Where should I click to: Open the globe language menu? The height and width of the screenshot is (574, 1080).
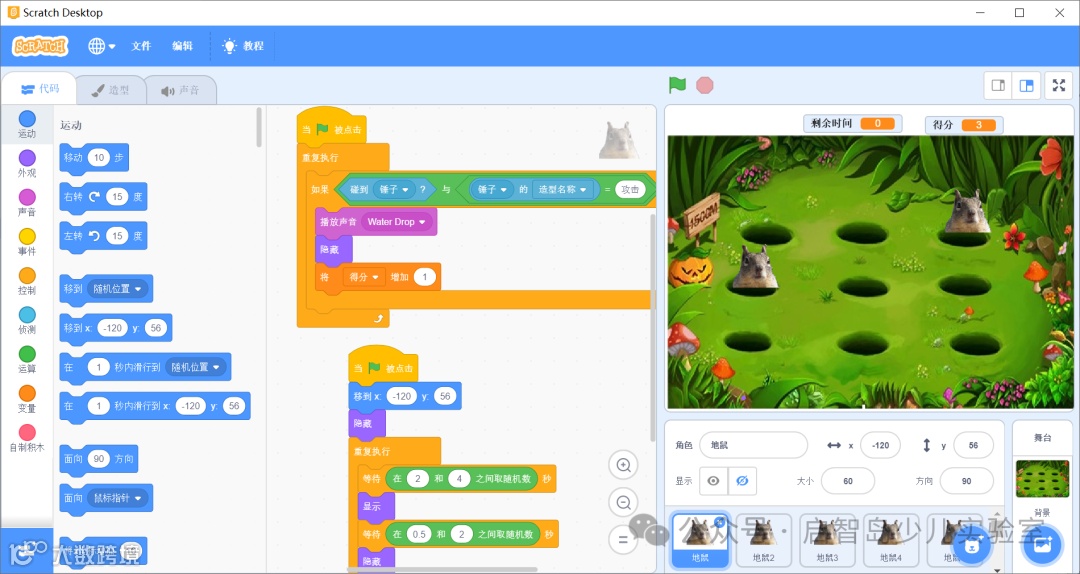(101, 46)
